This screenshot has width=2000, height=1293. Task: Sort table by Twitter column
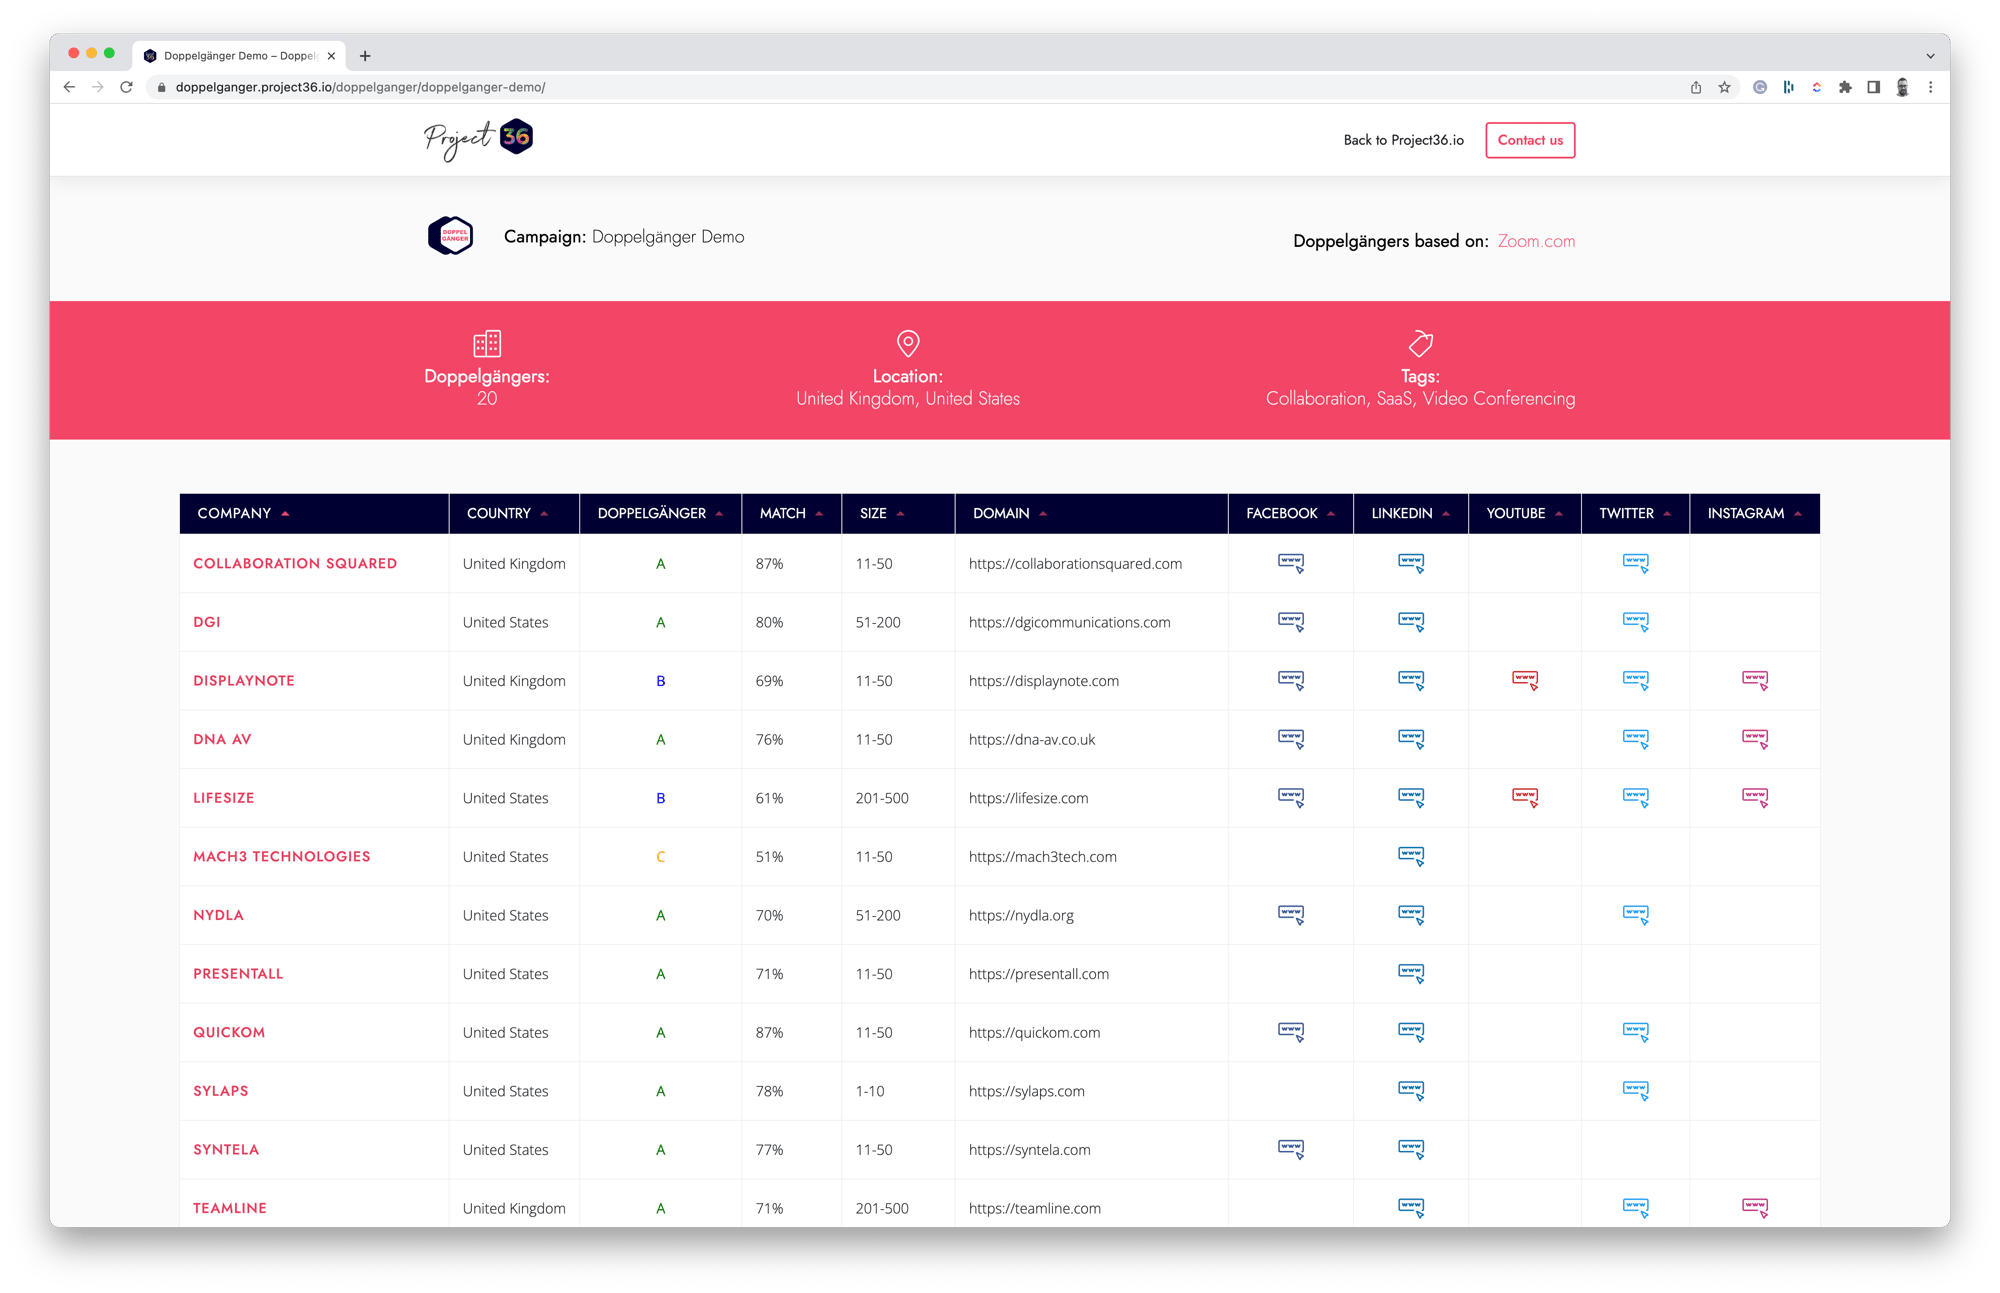pos(1635,513)
